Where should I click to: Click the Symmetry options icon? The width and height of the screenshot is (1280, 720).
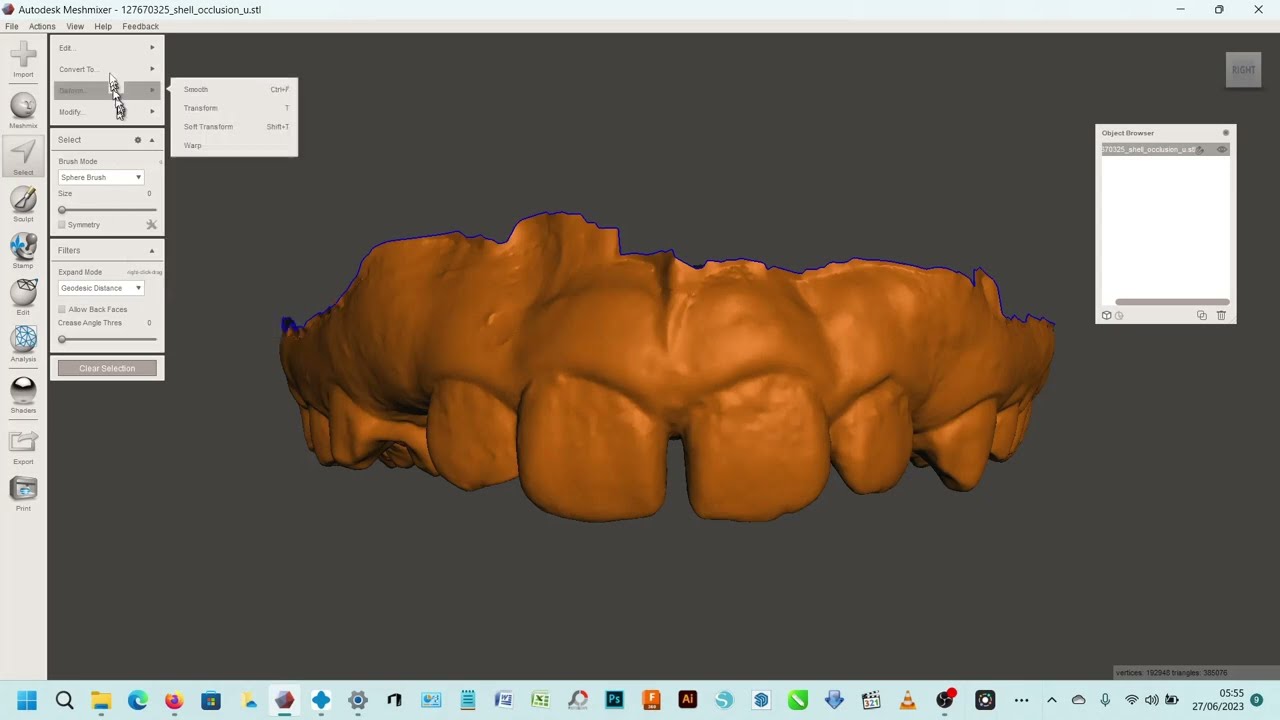152,225
